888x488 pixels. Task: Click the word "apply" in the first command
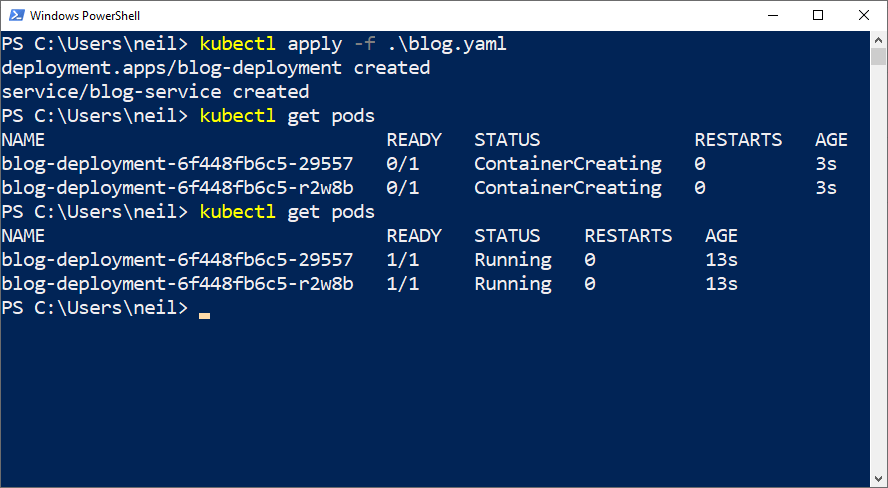(x=314, y=44)
